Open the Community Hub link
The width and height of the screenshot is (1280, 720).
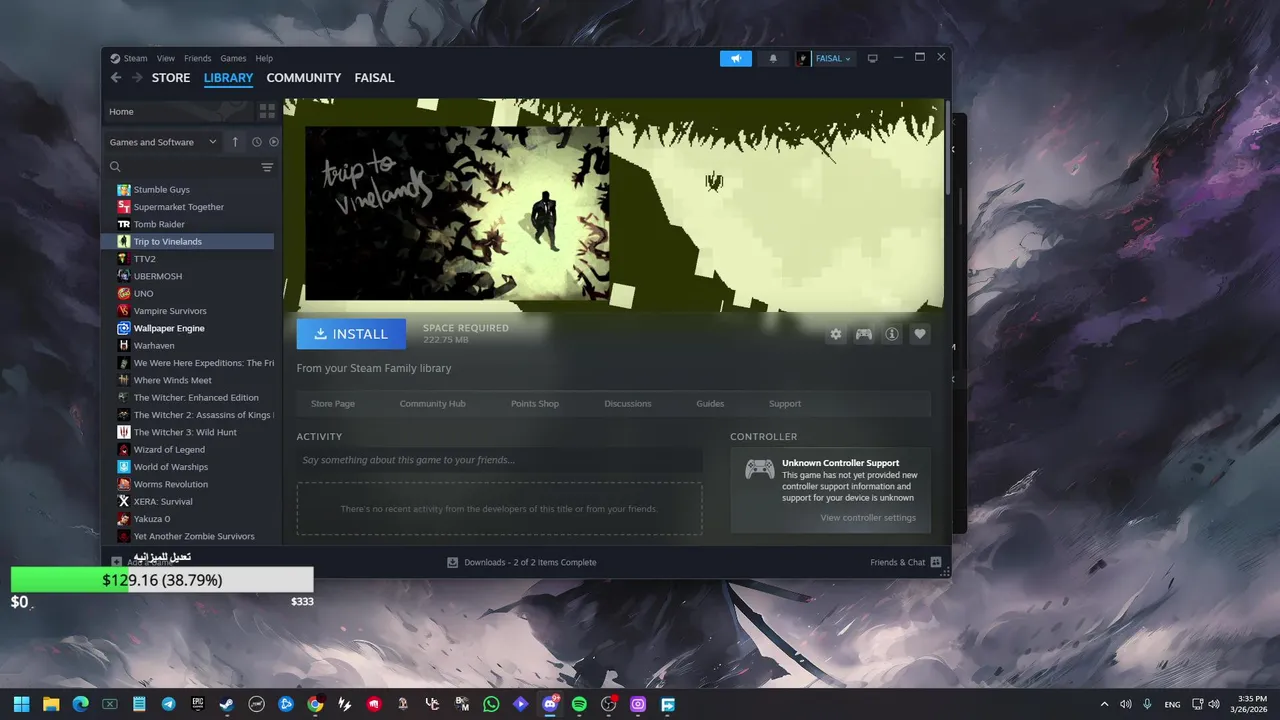(x=433, y=404)
